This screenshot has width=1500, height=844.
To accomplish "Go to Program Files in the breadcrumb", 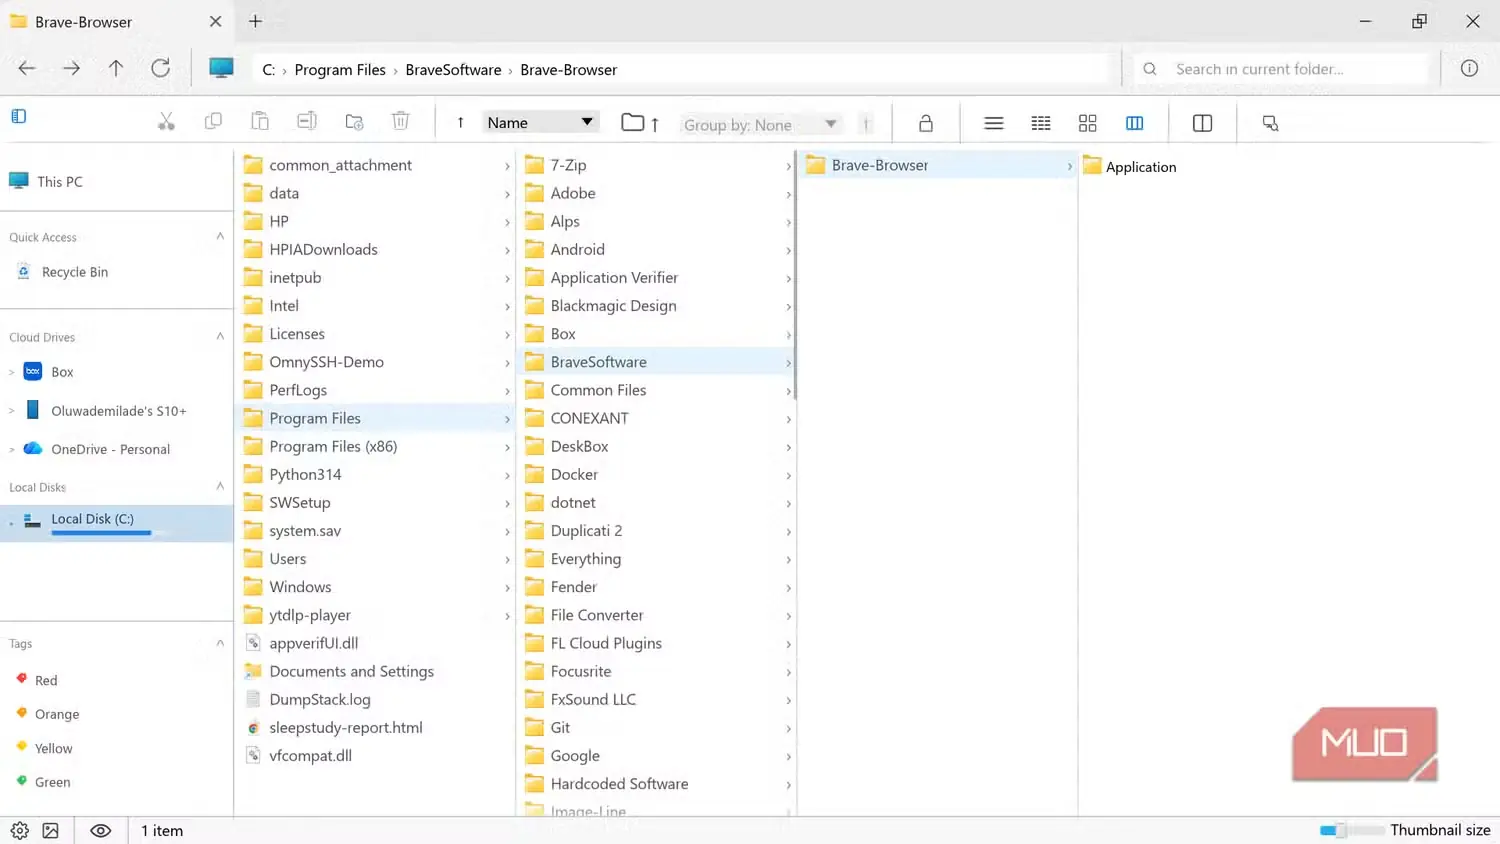I will (340, 70).
